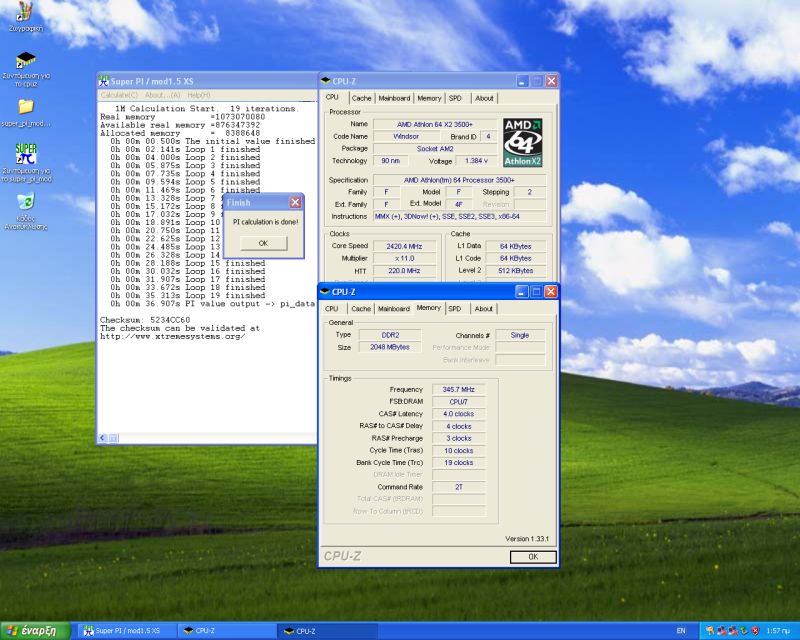800x640 pixels.
Task: Switch to Mainboard tab in the Processor CPU-Z window
Action: (394, 98)
